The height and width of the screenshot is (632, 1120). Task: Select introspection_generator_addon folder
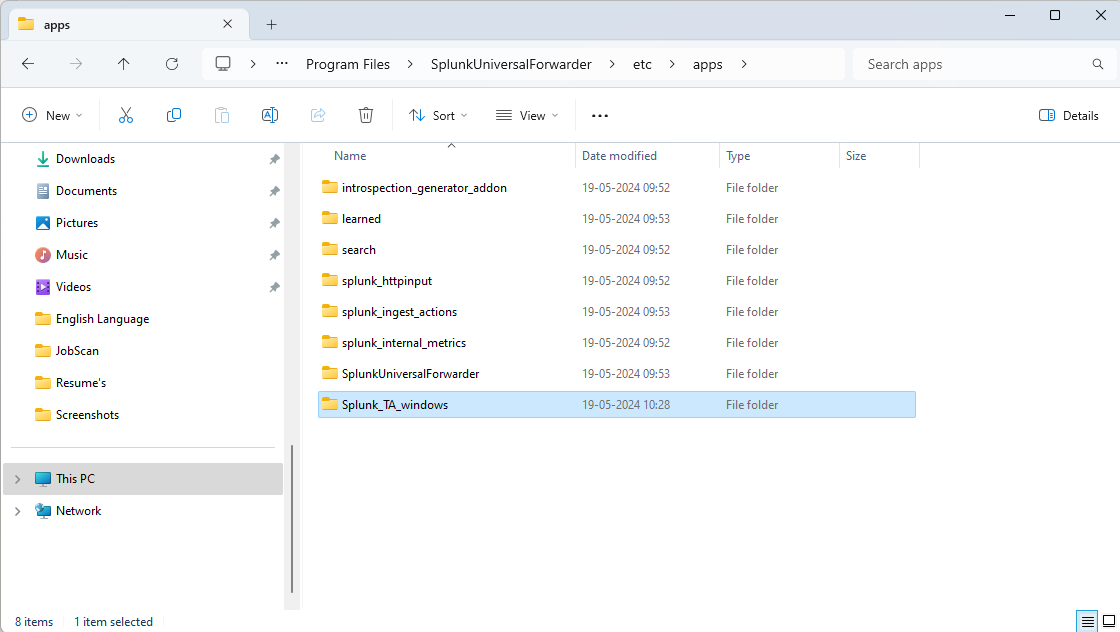(617, 188)
